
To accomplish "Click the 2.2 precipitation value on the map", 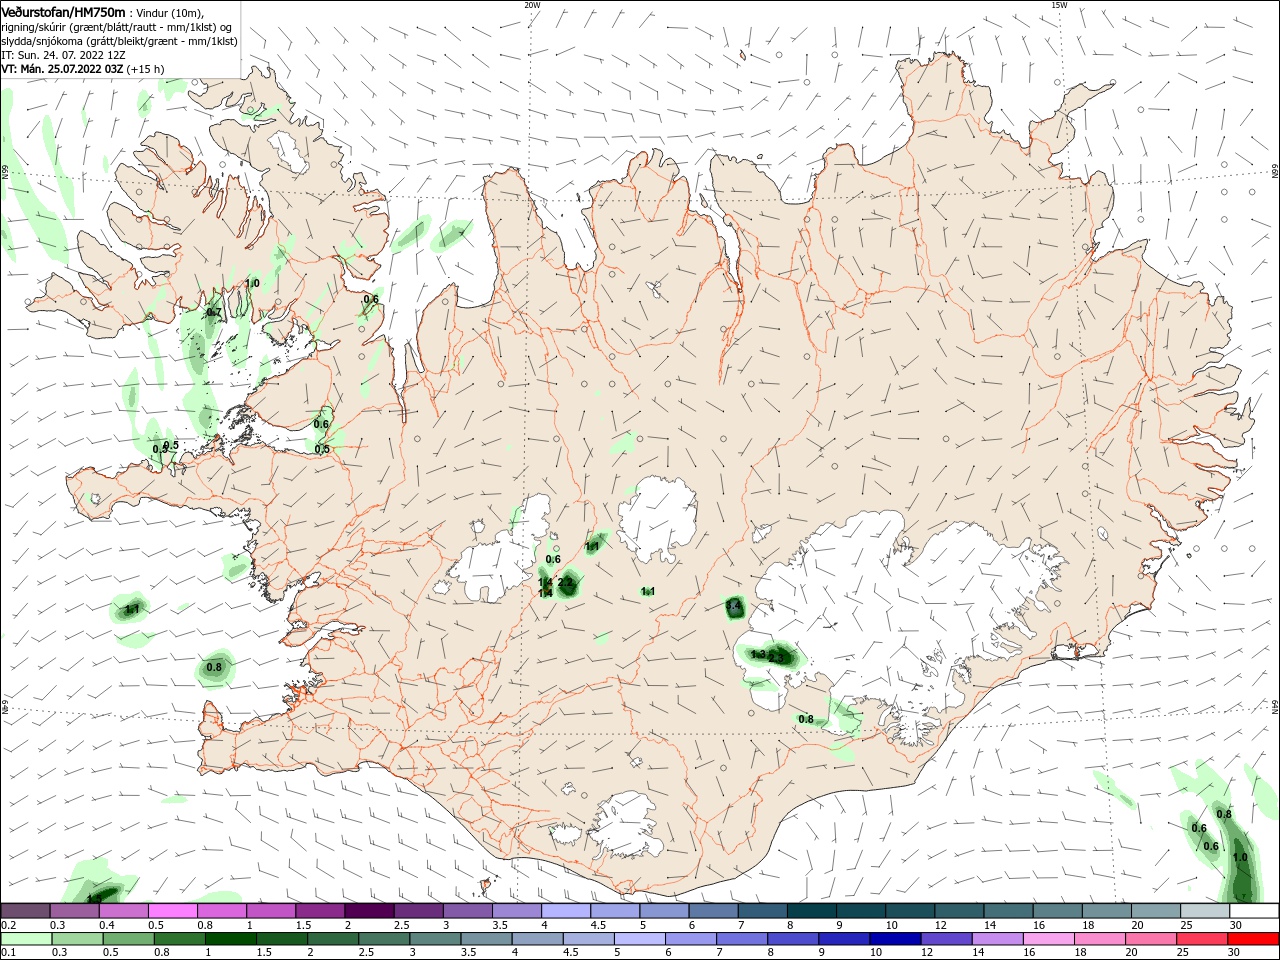I will click(x=565, y=582).
